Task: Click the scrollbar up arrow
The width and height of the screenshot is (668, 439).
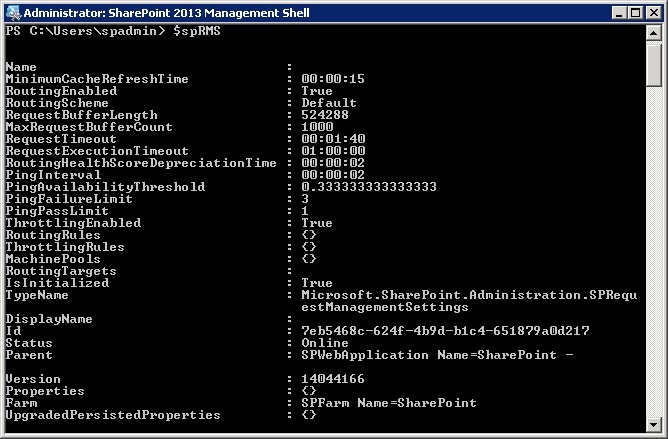Action: tap(654, 33)
